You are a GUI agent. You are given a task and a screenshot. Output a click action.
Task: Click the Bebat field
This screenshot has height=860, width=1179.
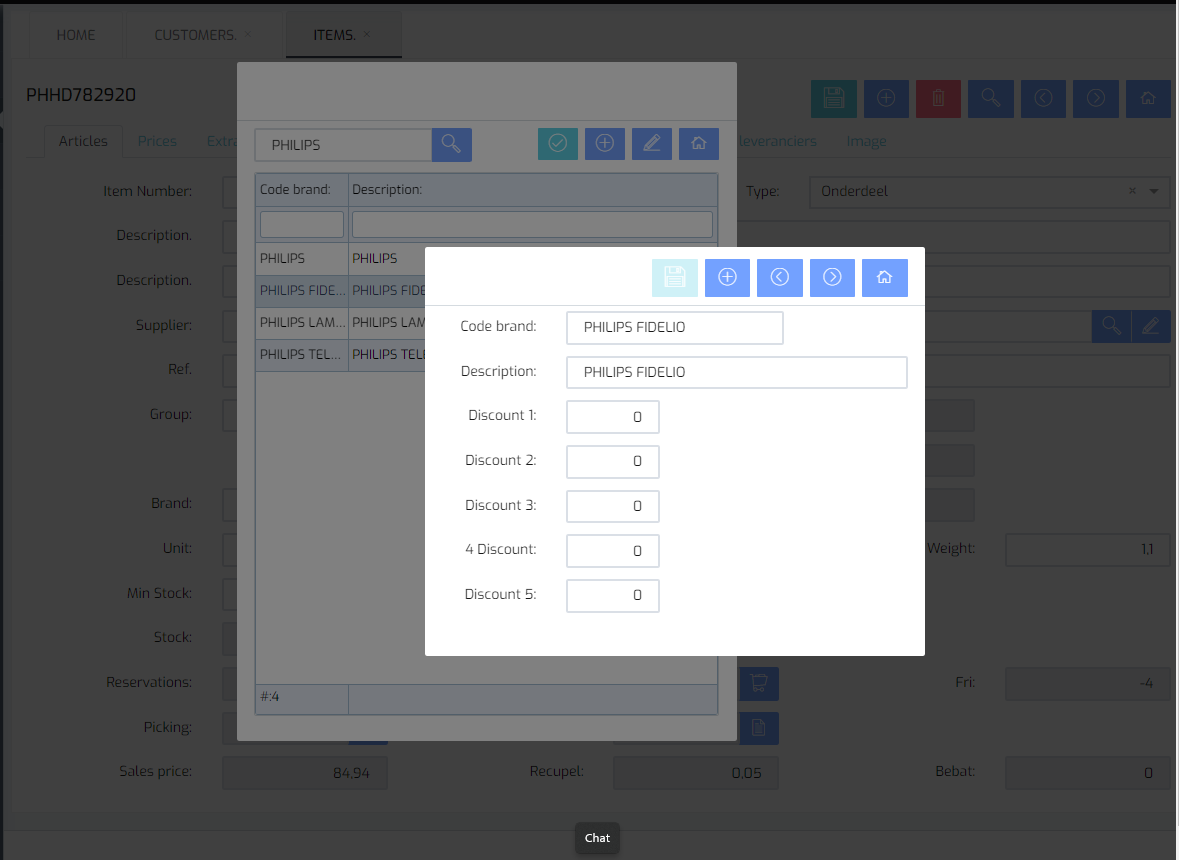click(1087, 773)
